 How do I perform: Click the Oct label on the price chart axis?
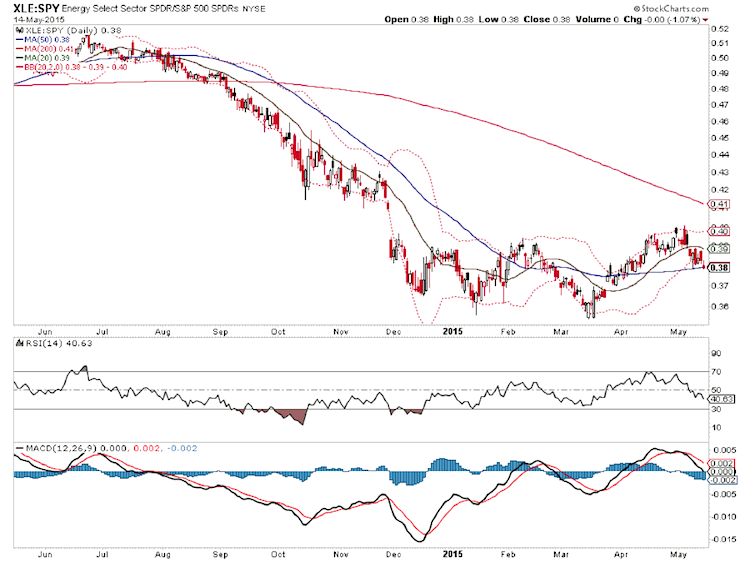(278, 331)
